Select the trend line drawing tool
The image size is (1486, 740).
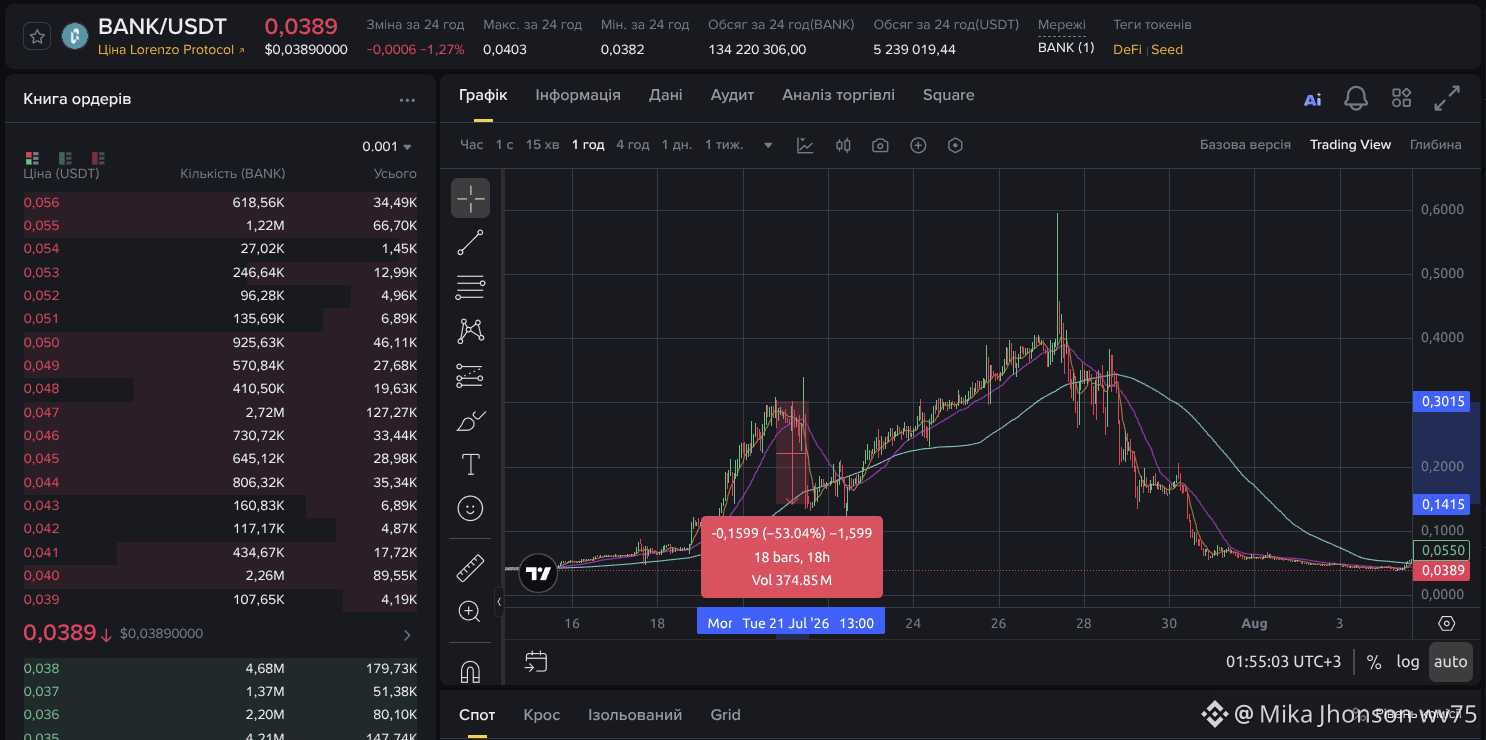pos(470,242)
